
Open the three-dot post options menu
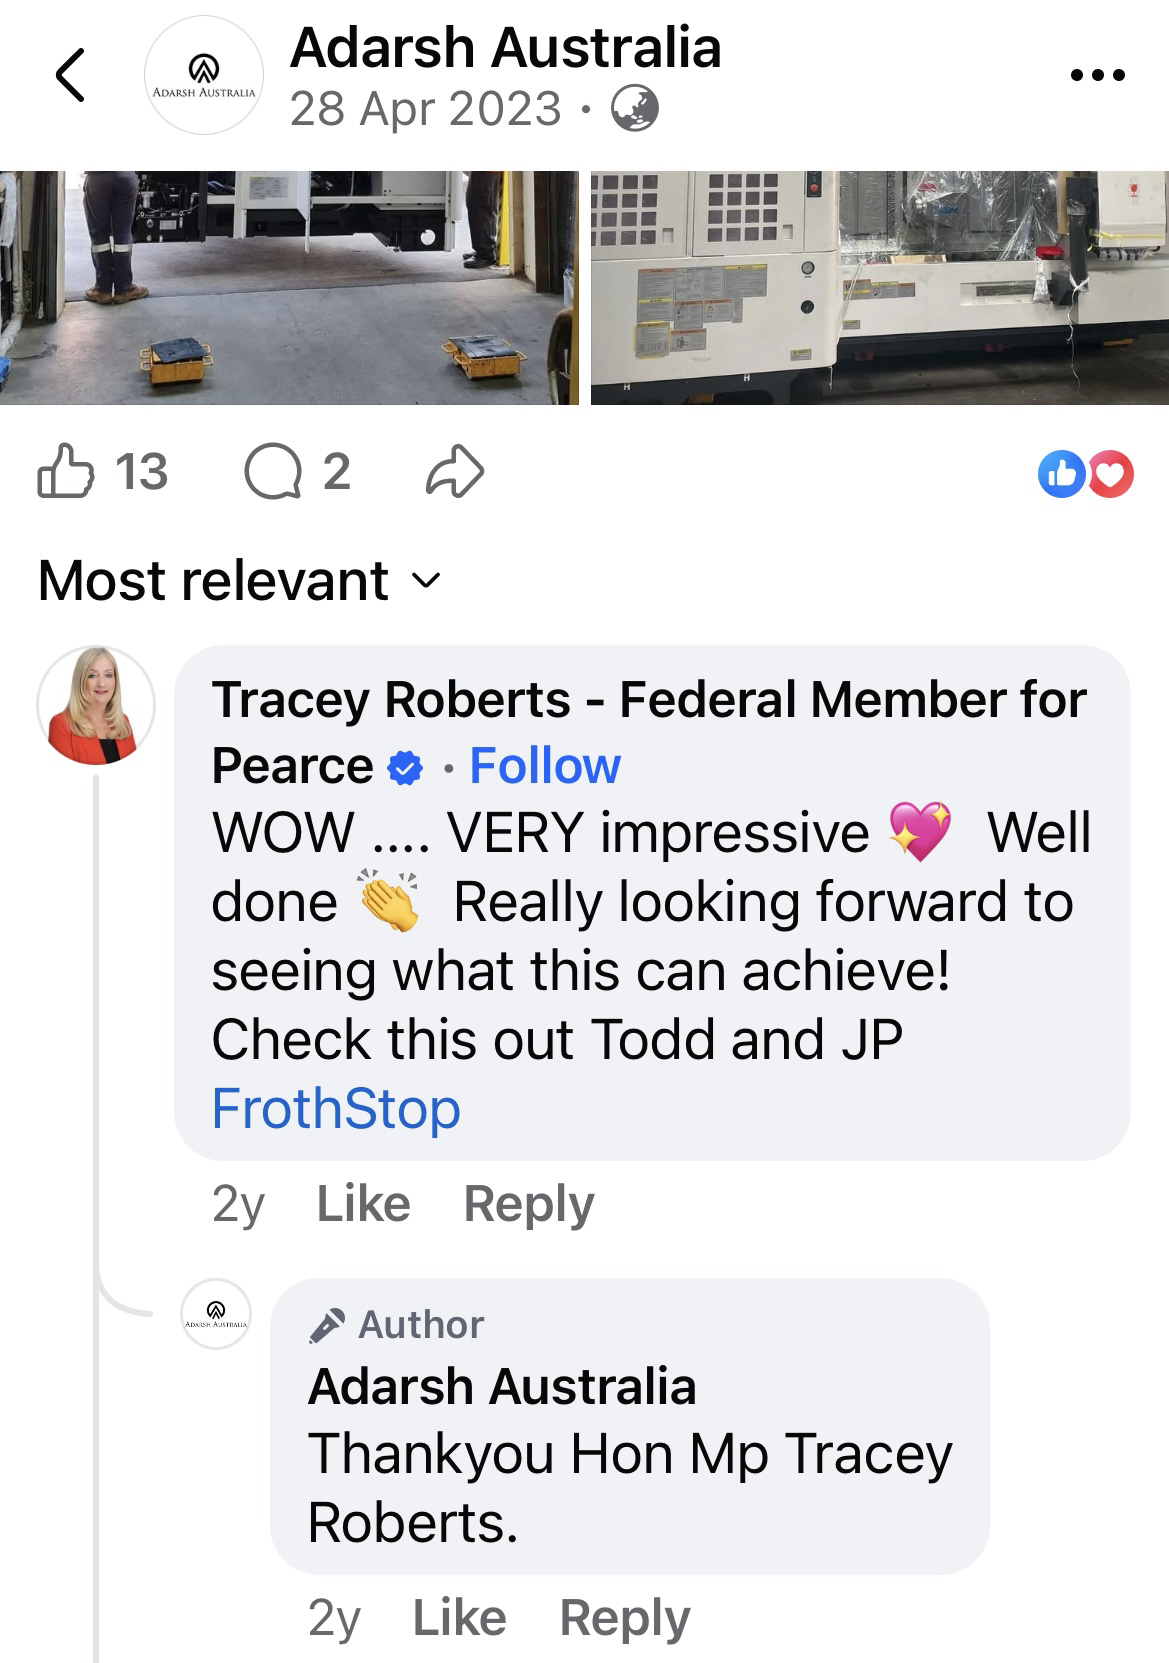pyautogui.click(x=1097, y=75)
